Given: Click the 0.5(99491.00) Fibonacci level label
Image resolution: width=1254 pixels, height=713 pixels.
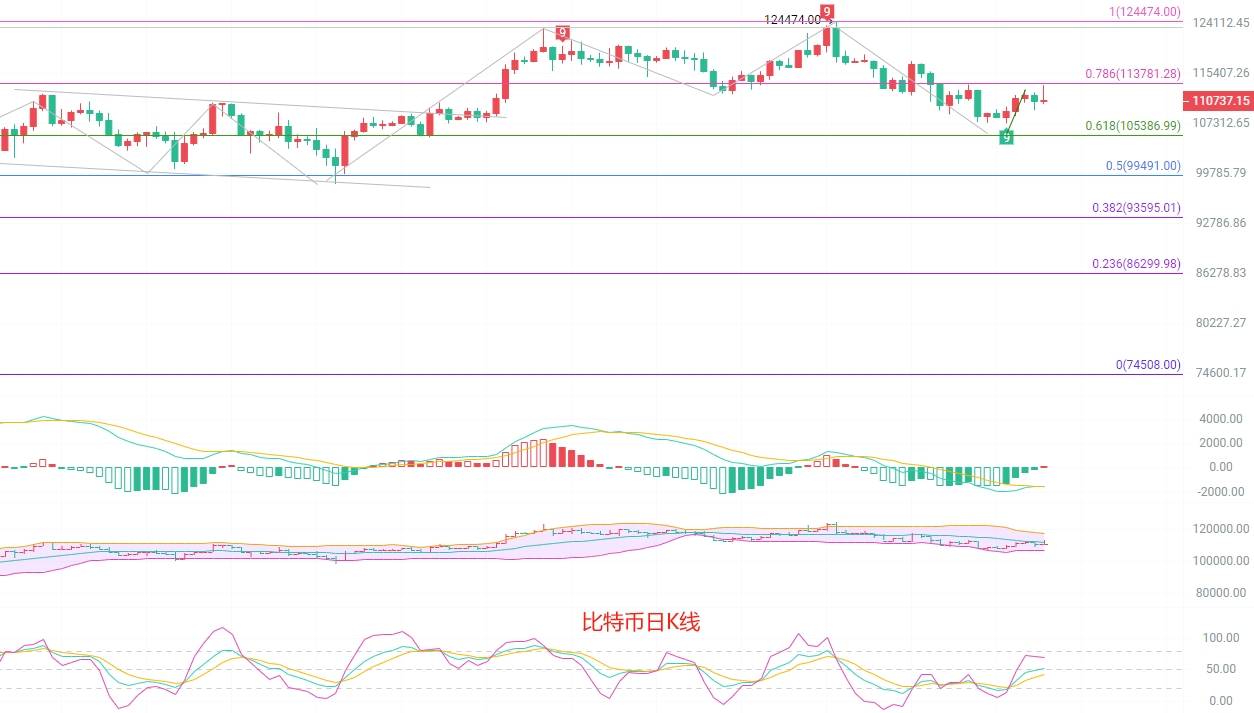Looking at the screenshot, I should [x=1142, y=166].
